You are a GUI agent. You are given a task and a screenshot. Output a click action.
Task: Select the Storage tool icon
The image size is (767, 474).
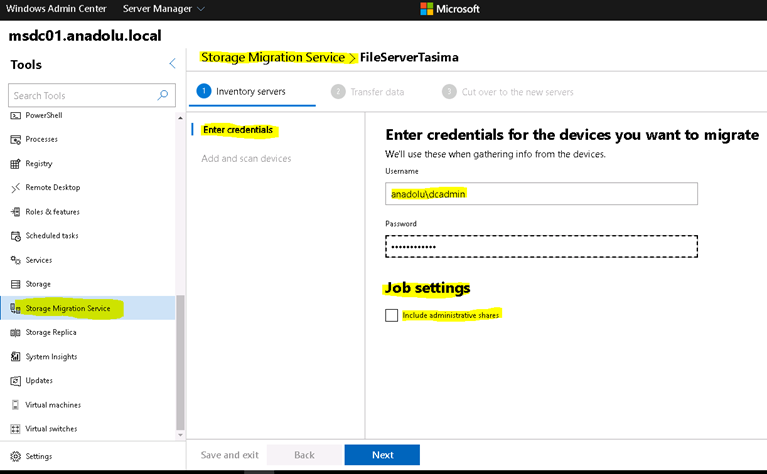[16, 284]
